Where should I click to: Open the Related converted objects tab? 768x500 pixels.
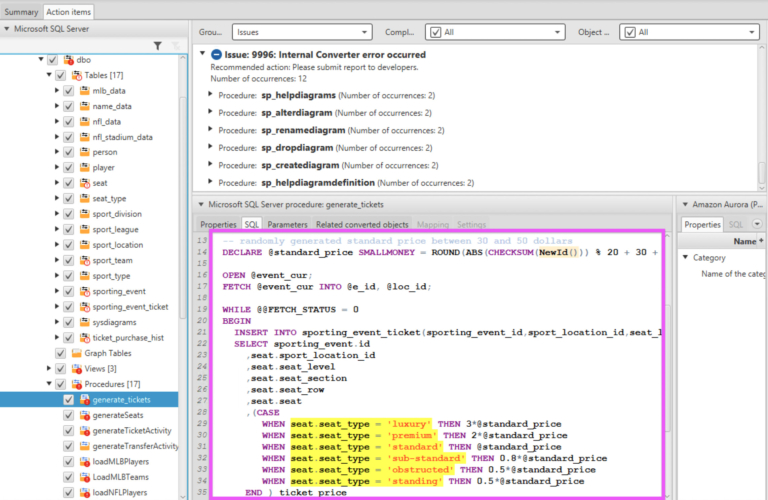[362, 225]
